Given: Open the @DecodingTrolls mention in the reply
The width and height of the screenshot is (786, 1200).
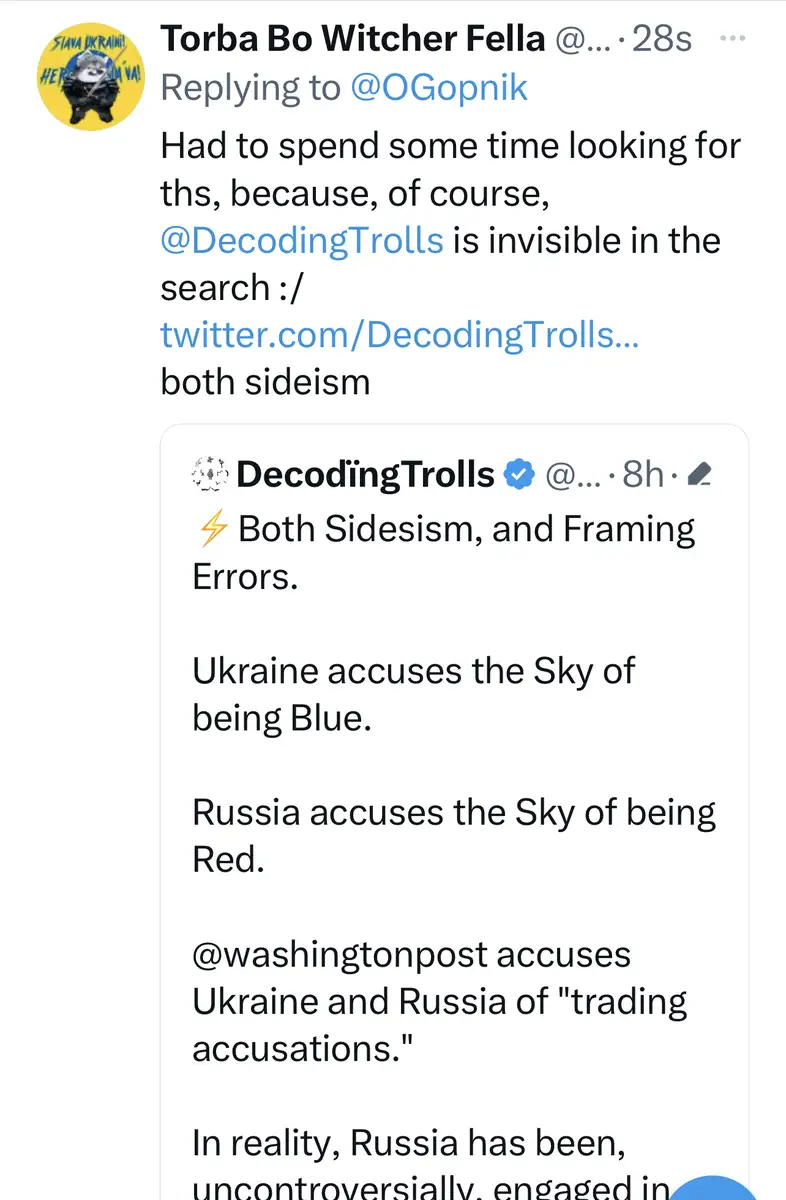Looking at the screenshot, I should click(302, 240).
